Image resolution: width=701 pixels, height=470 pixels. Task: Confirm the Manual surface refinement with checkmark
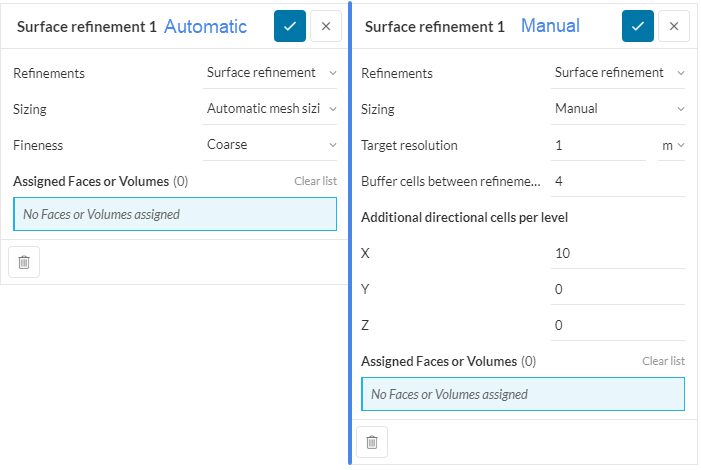[x=638, y=26]
